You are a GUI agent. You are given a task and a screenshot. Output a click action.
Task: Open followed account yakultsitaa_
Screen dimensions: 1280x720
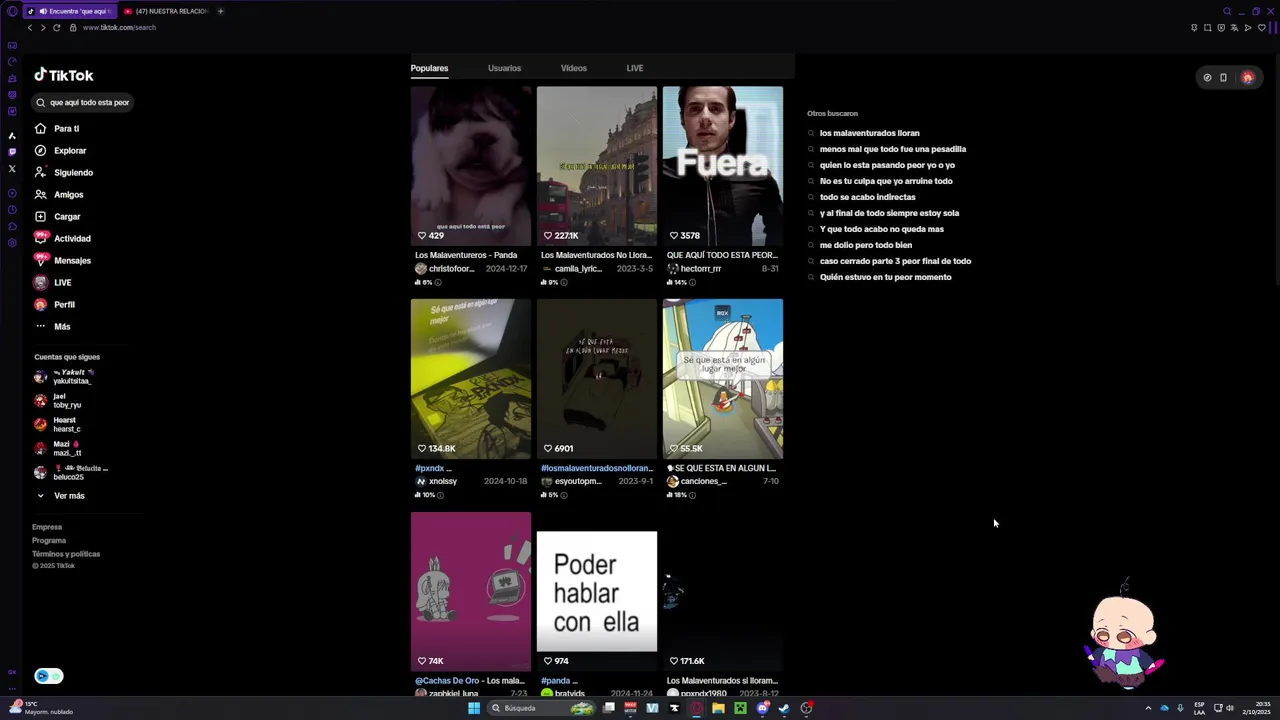pos(66,376)
